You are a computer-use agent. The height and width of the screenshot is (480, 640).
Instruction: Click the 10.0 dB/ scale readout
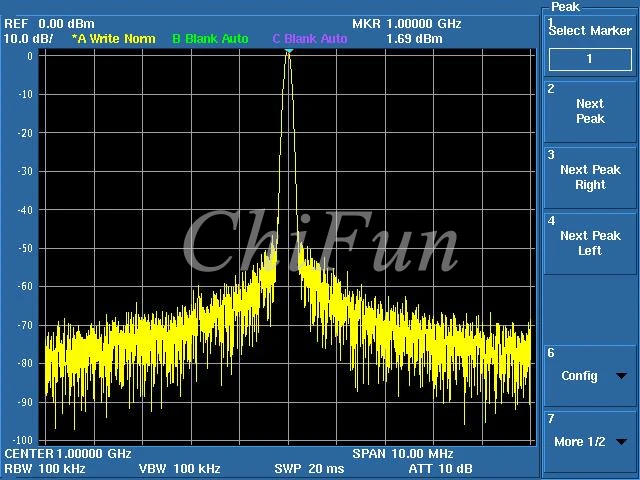click(29, 39)
